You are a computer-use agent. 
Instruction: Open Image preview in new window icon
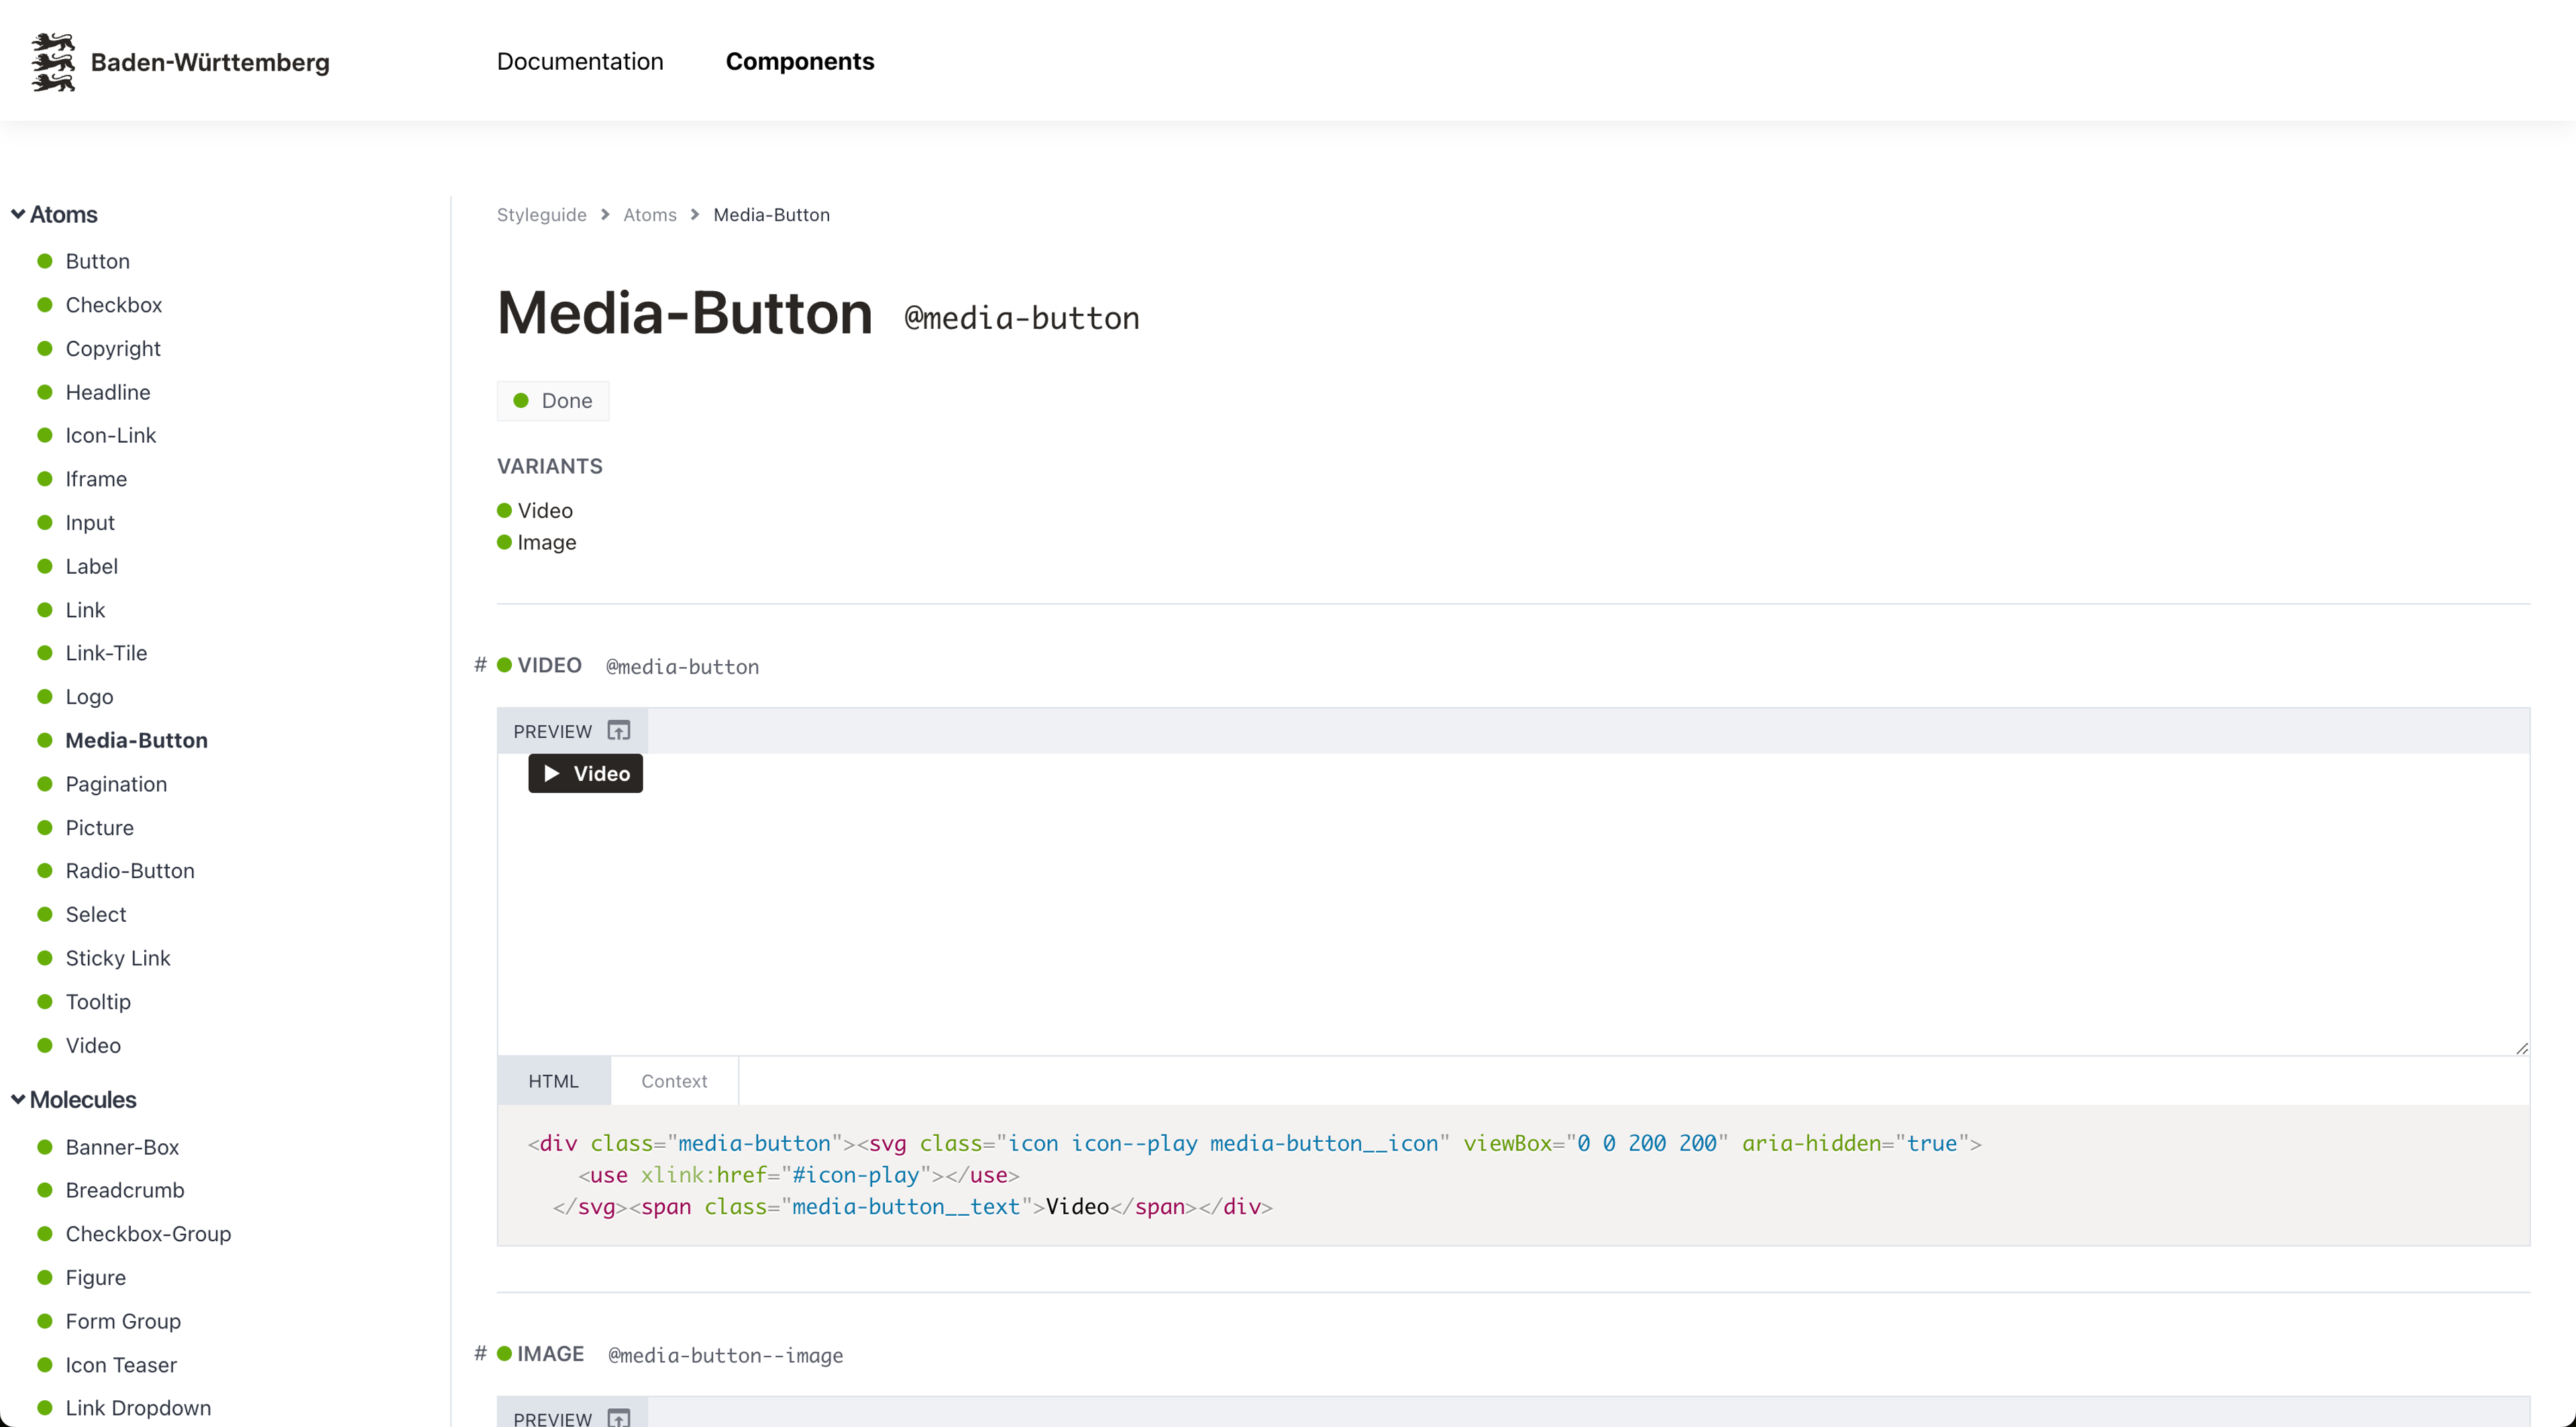pos(619,1417)
